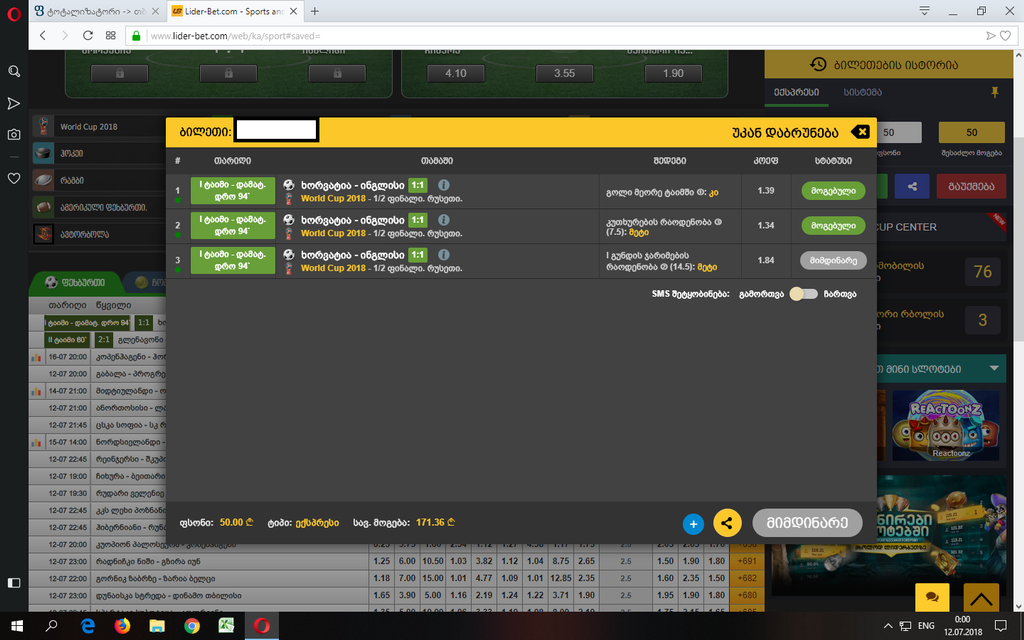Screen dimensions: 1024x640
Task: Click the blue share button in betslip
Action: coord(912,186)
